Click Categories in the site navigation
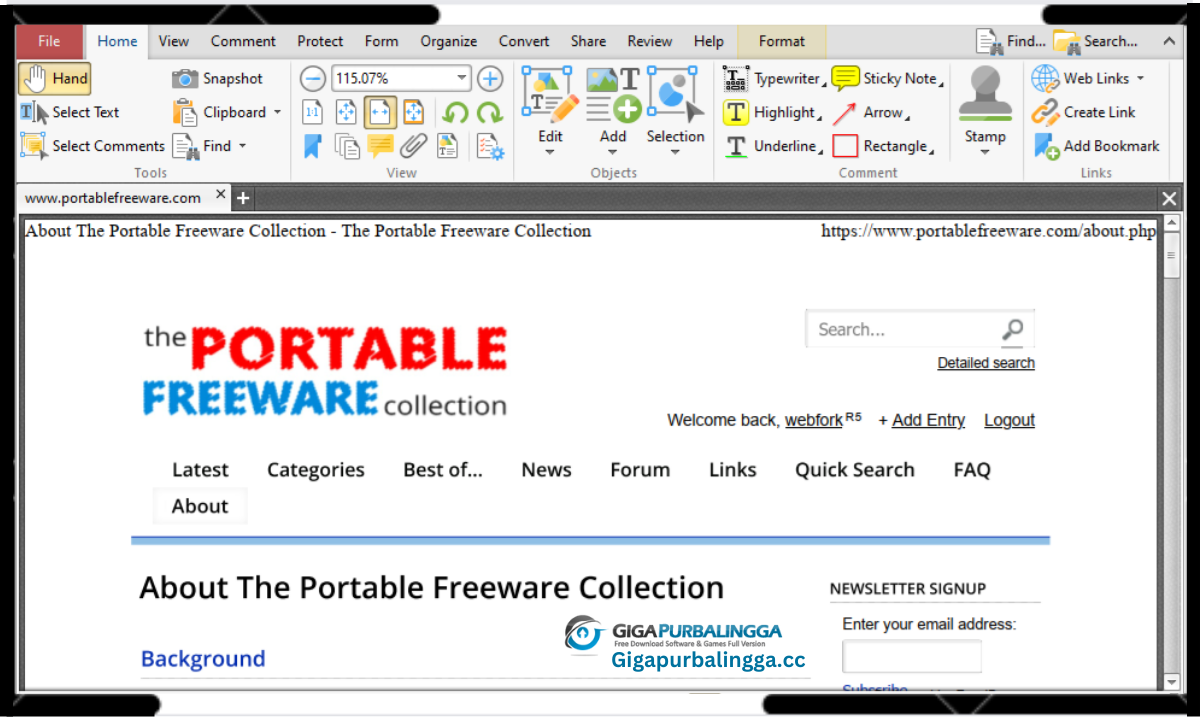1200x720 pixels. pos(316,470)
